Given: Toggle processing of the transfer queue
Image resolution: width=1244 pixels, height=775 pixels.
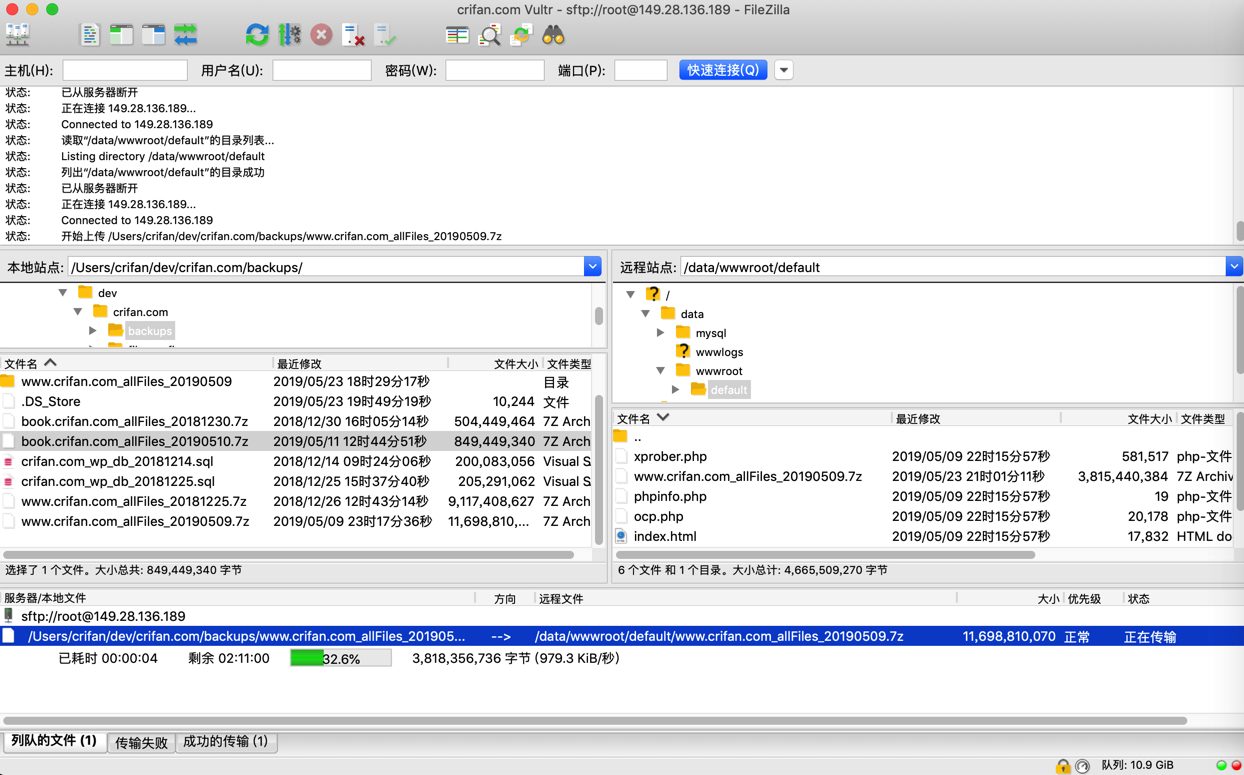Looking at the screenshot, I should click(x=289, y=35).
